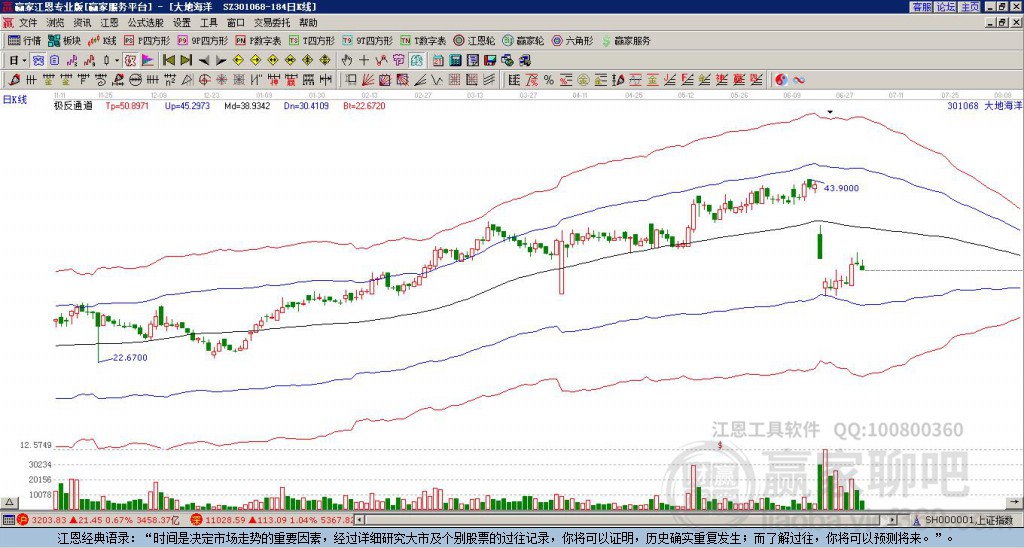This screenshot has width=1024, height=548.
Task: Open 赢家服务 with the dollar icon
Action: point(626,40)
